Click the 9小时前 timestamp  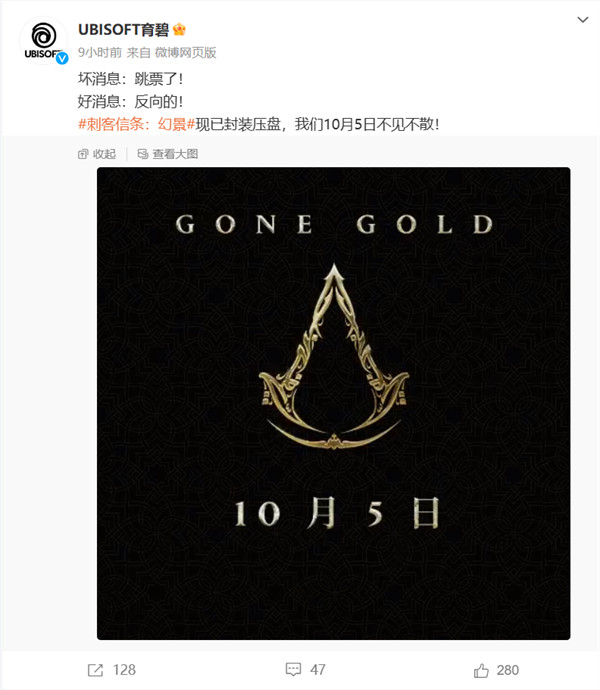point(100,53)
